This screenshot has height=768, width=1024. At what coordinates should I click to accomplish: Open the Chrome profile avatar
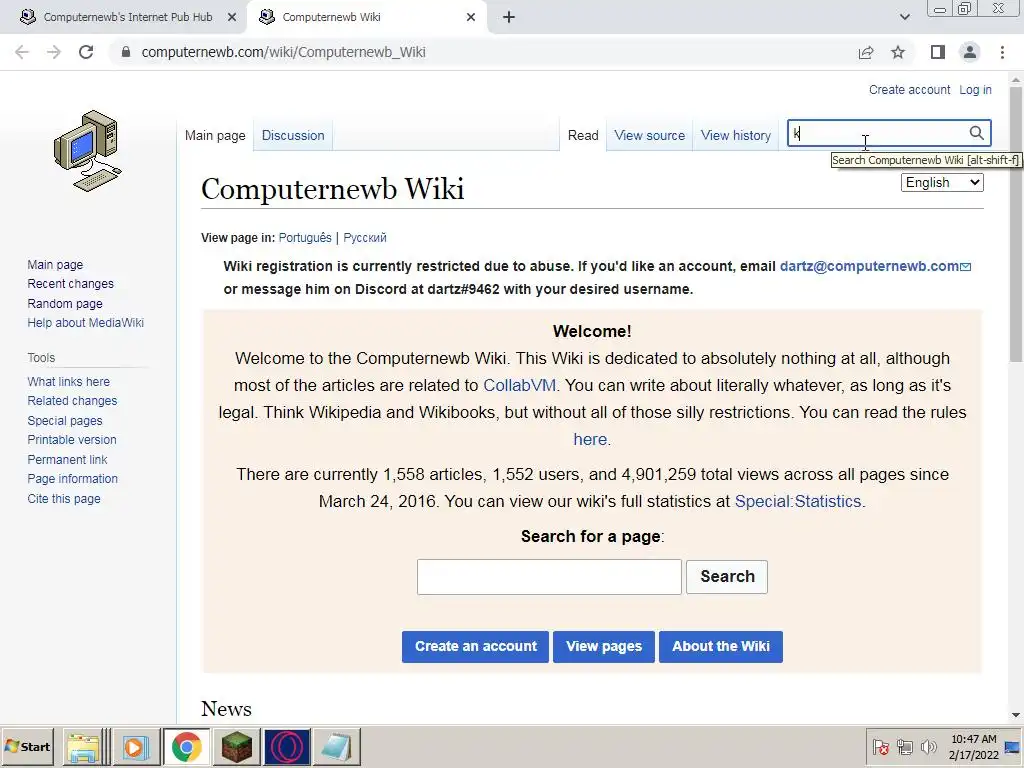pyautogui.click(x=970, y=52)
